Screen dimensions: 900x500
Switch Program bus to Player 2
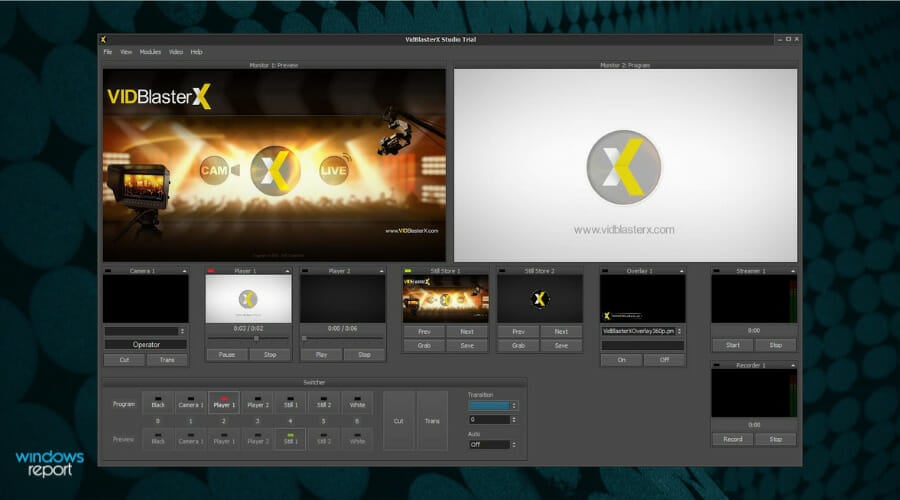tap(257, 404)
